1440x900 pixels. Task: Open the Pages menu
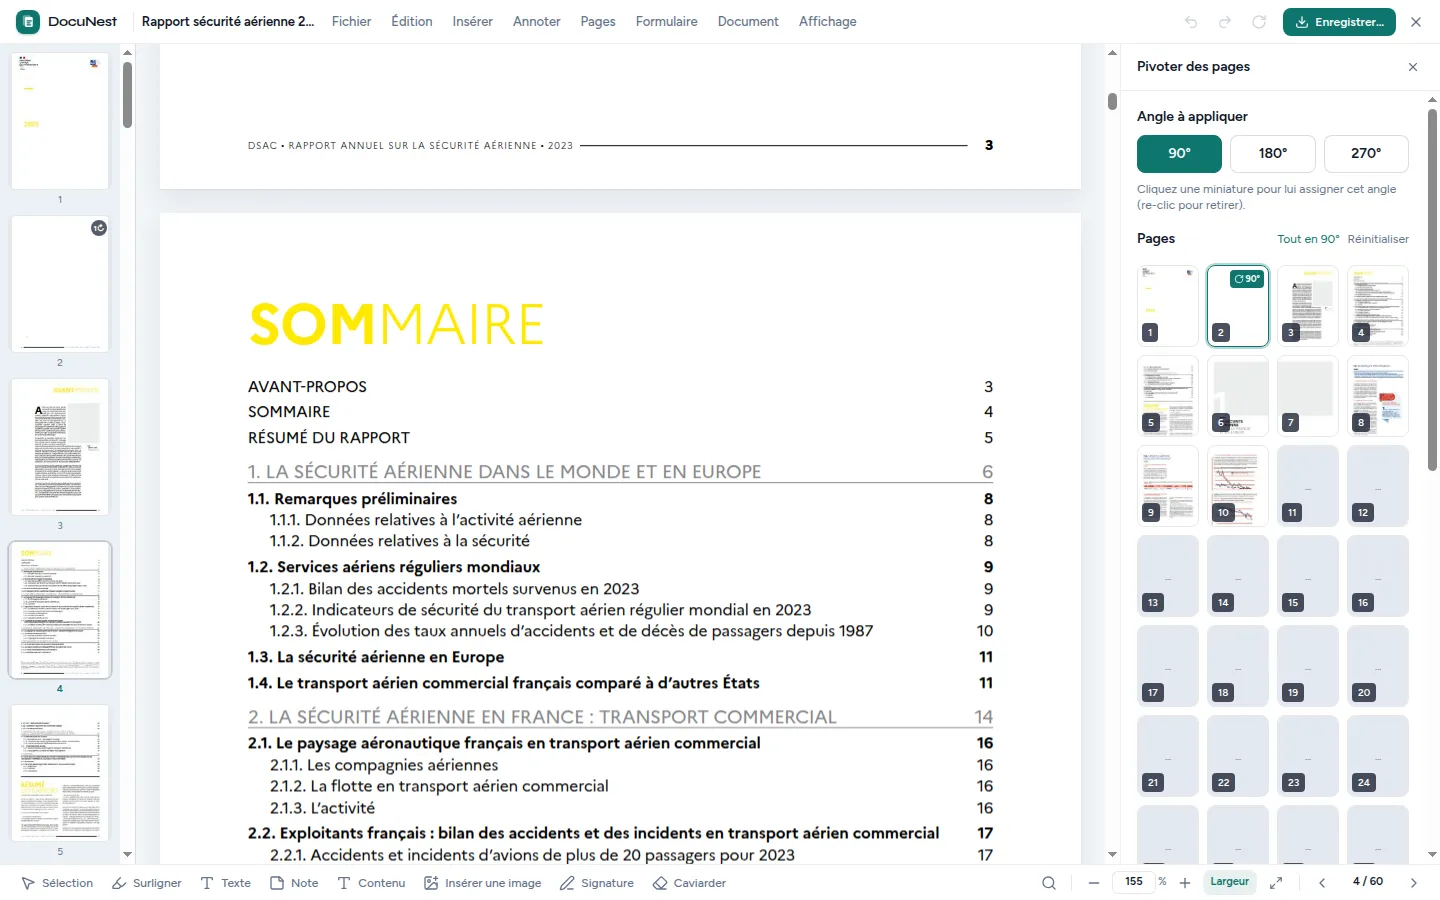598,22
